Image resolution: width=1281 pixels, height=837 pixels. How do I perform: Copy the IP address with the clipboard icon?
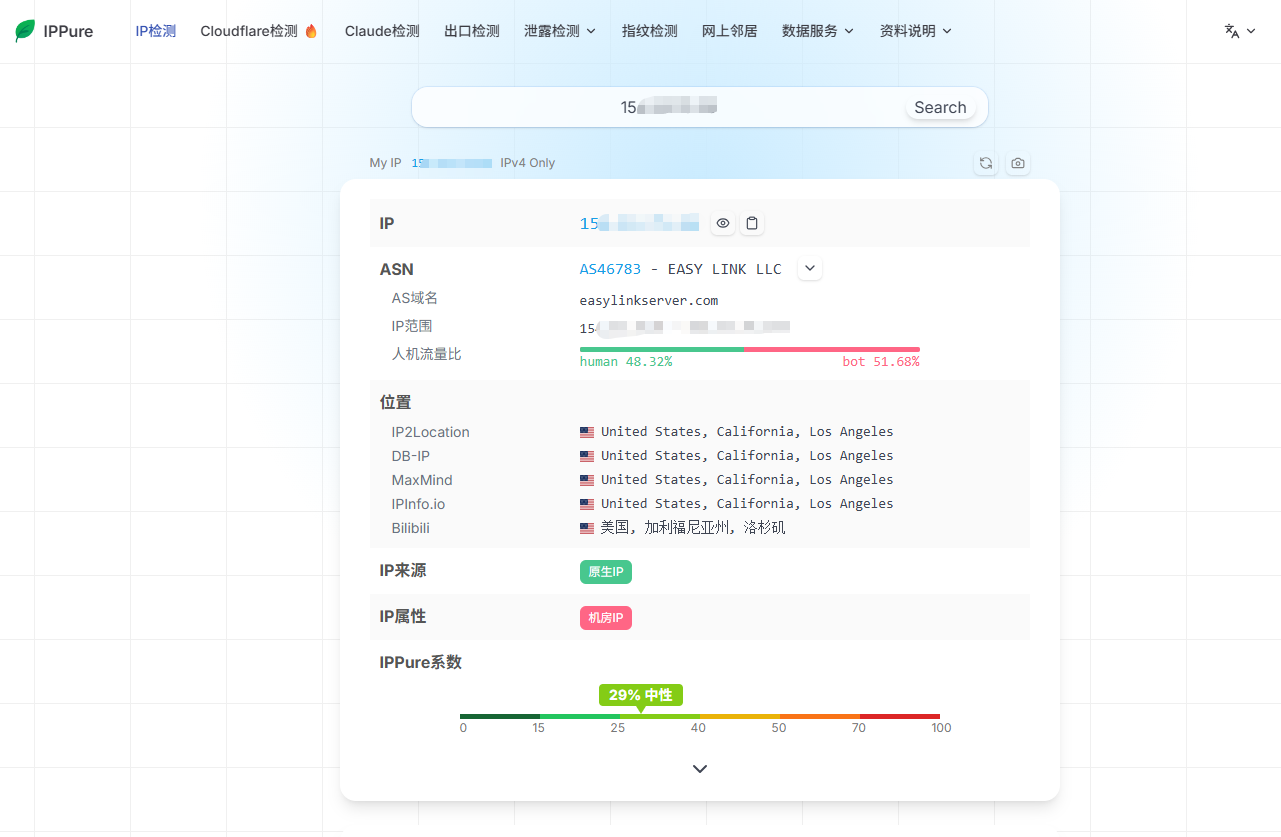click(x=752, y=223)
